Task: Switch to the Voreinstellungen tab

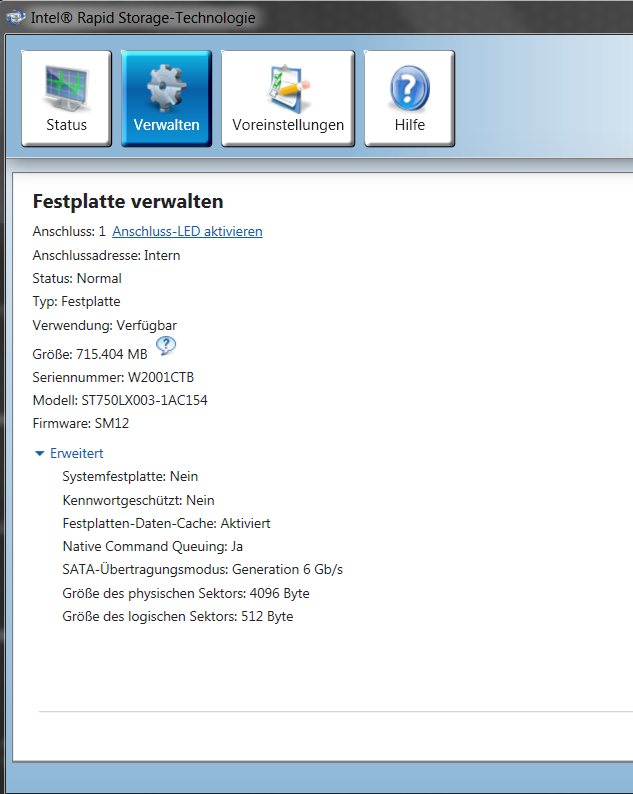Action: [288, 98]
